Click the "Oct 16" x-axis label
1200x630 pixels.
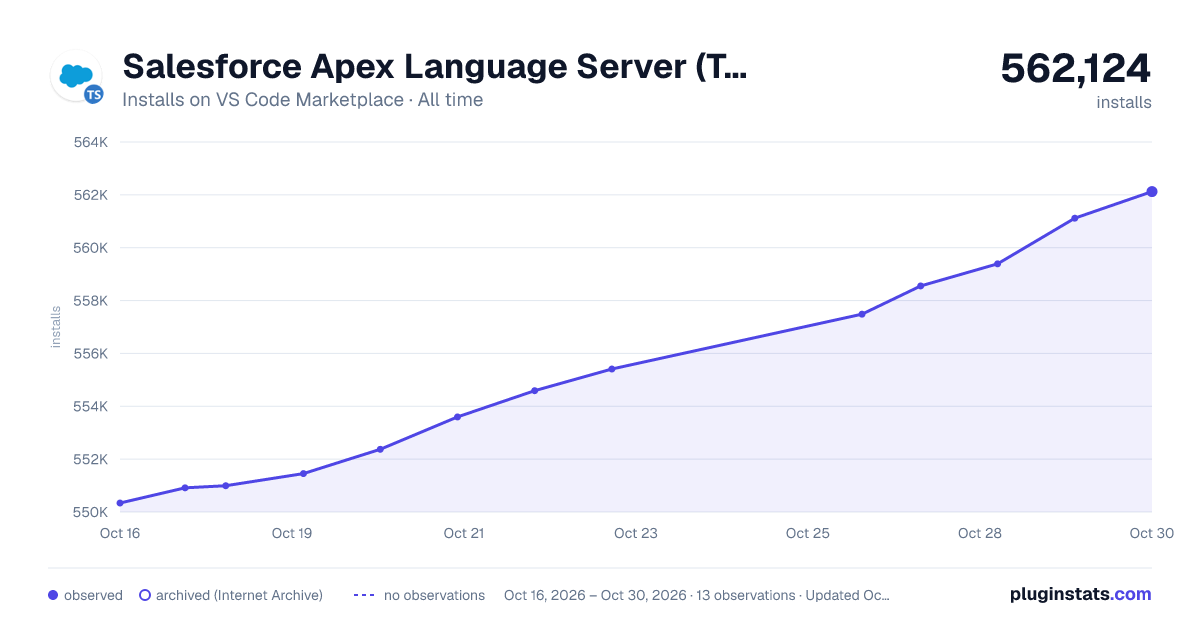[x=120, y=533]
